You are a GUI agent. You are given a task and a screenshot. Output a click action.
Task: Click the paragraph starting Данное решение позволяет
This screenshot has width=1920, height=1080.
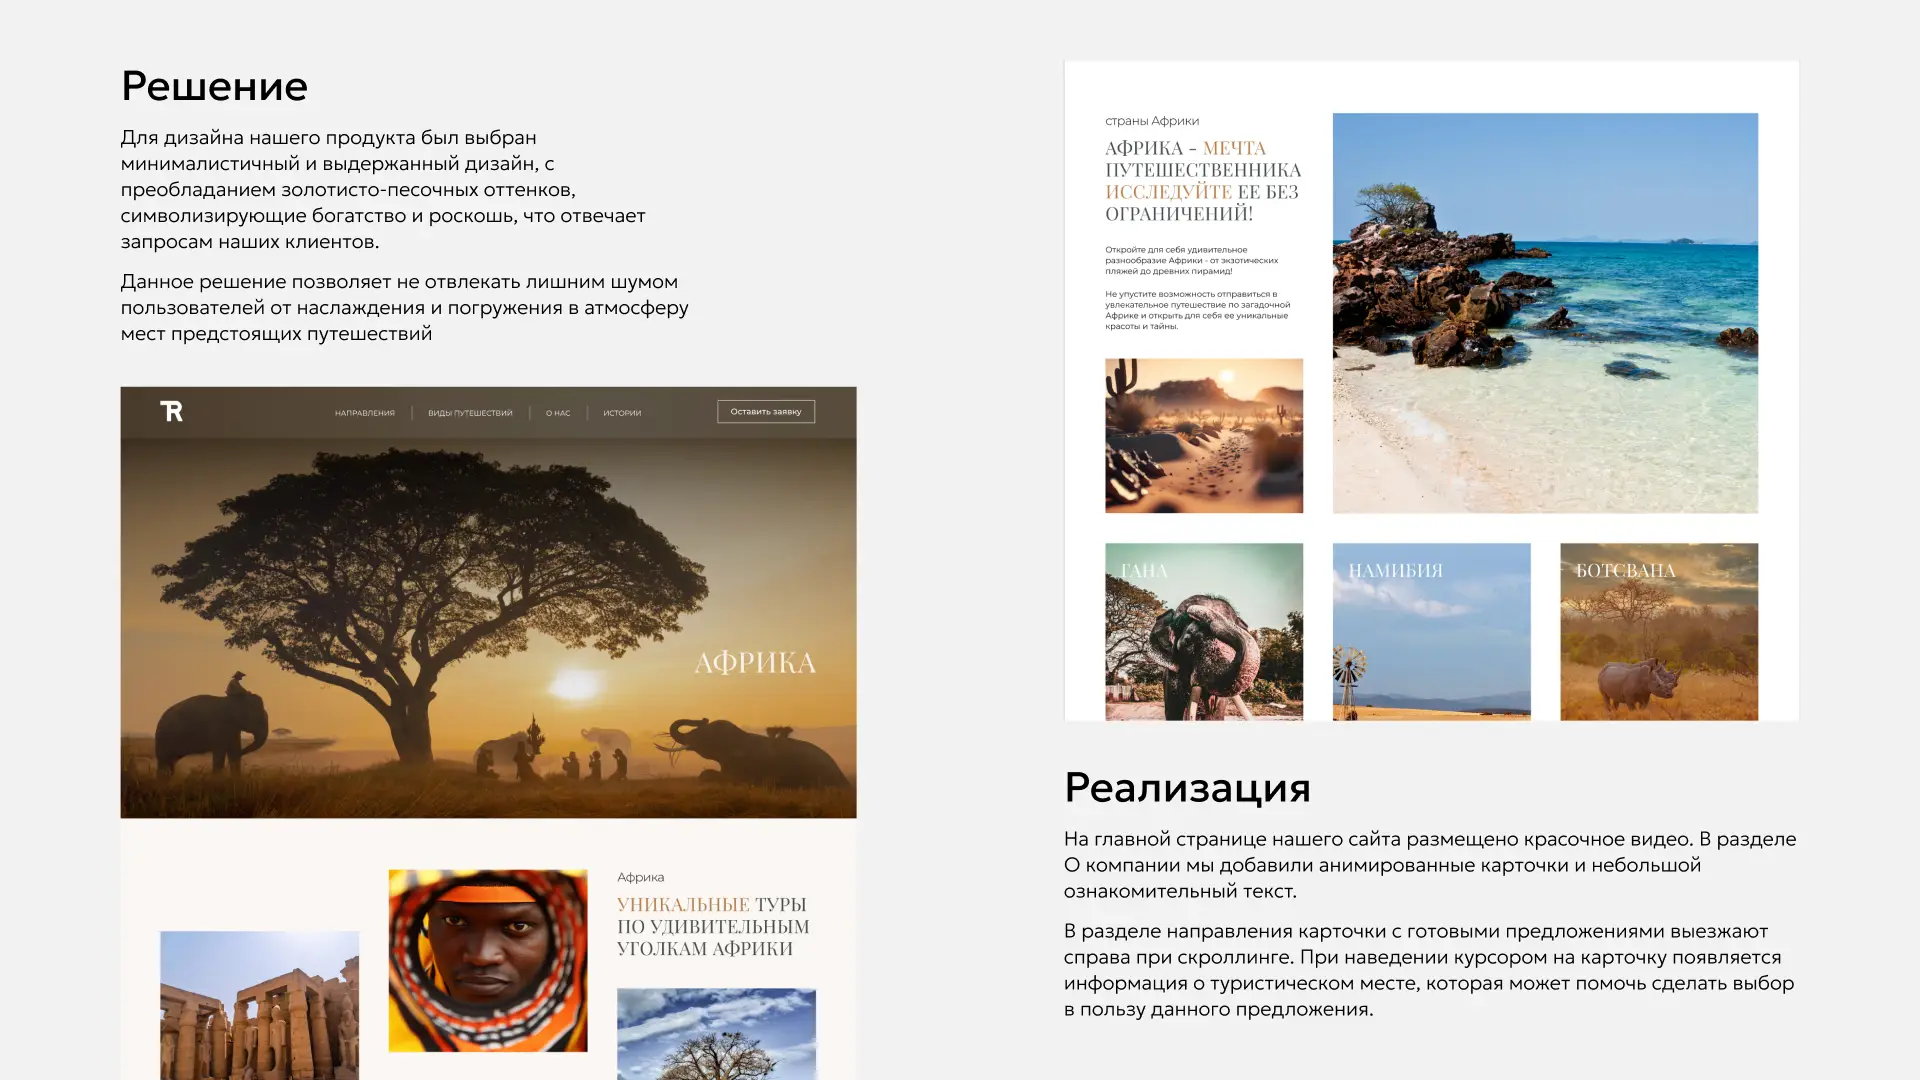pyautogui.click(x=404, y=308)
